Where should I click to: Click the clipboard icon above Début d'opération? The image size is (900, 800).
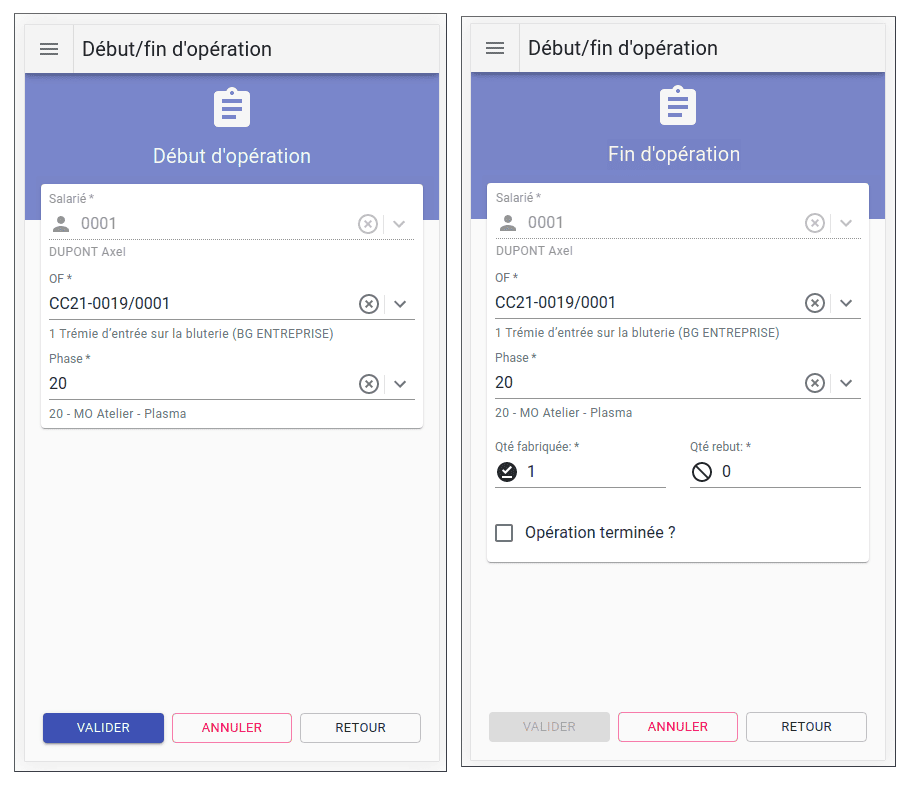(232, 107)
